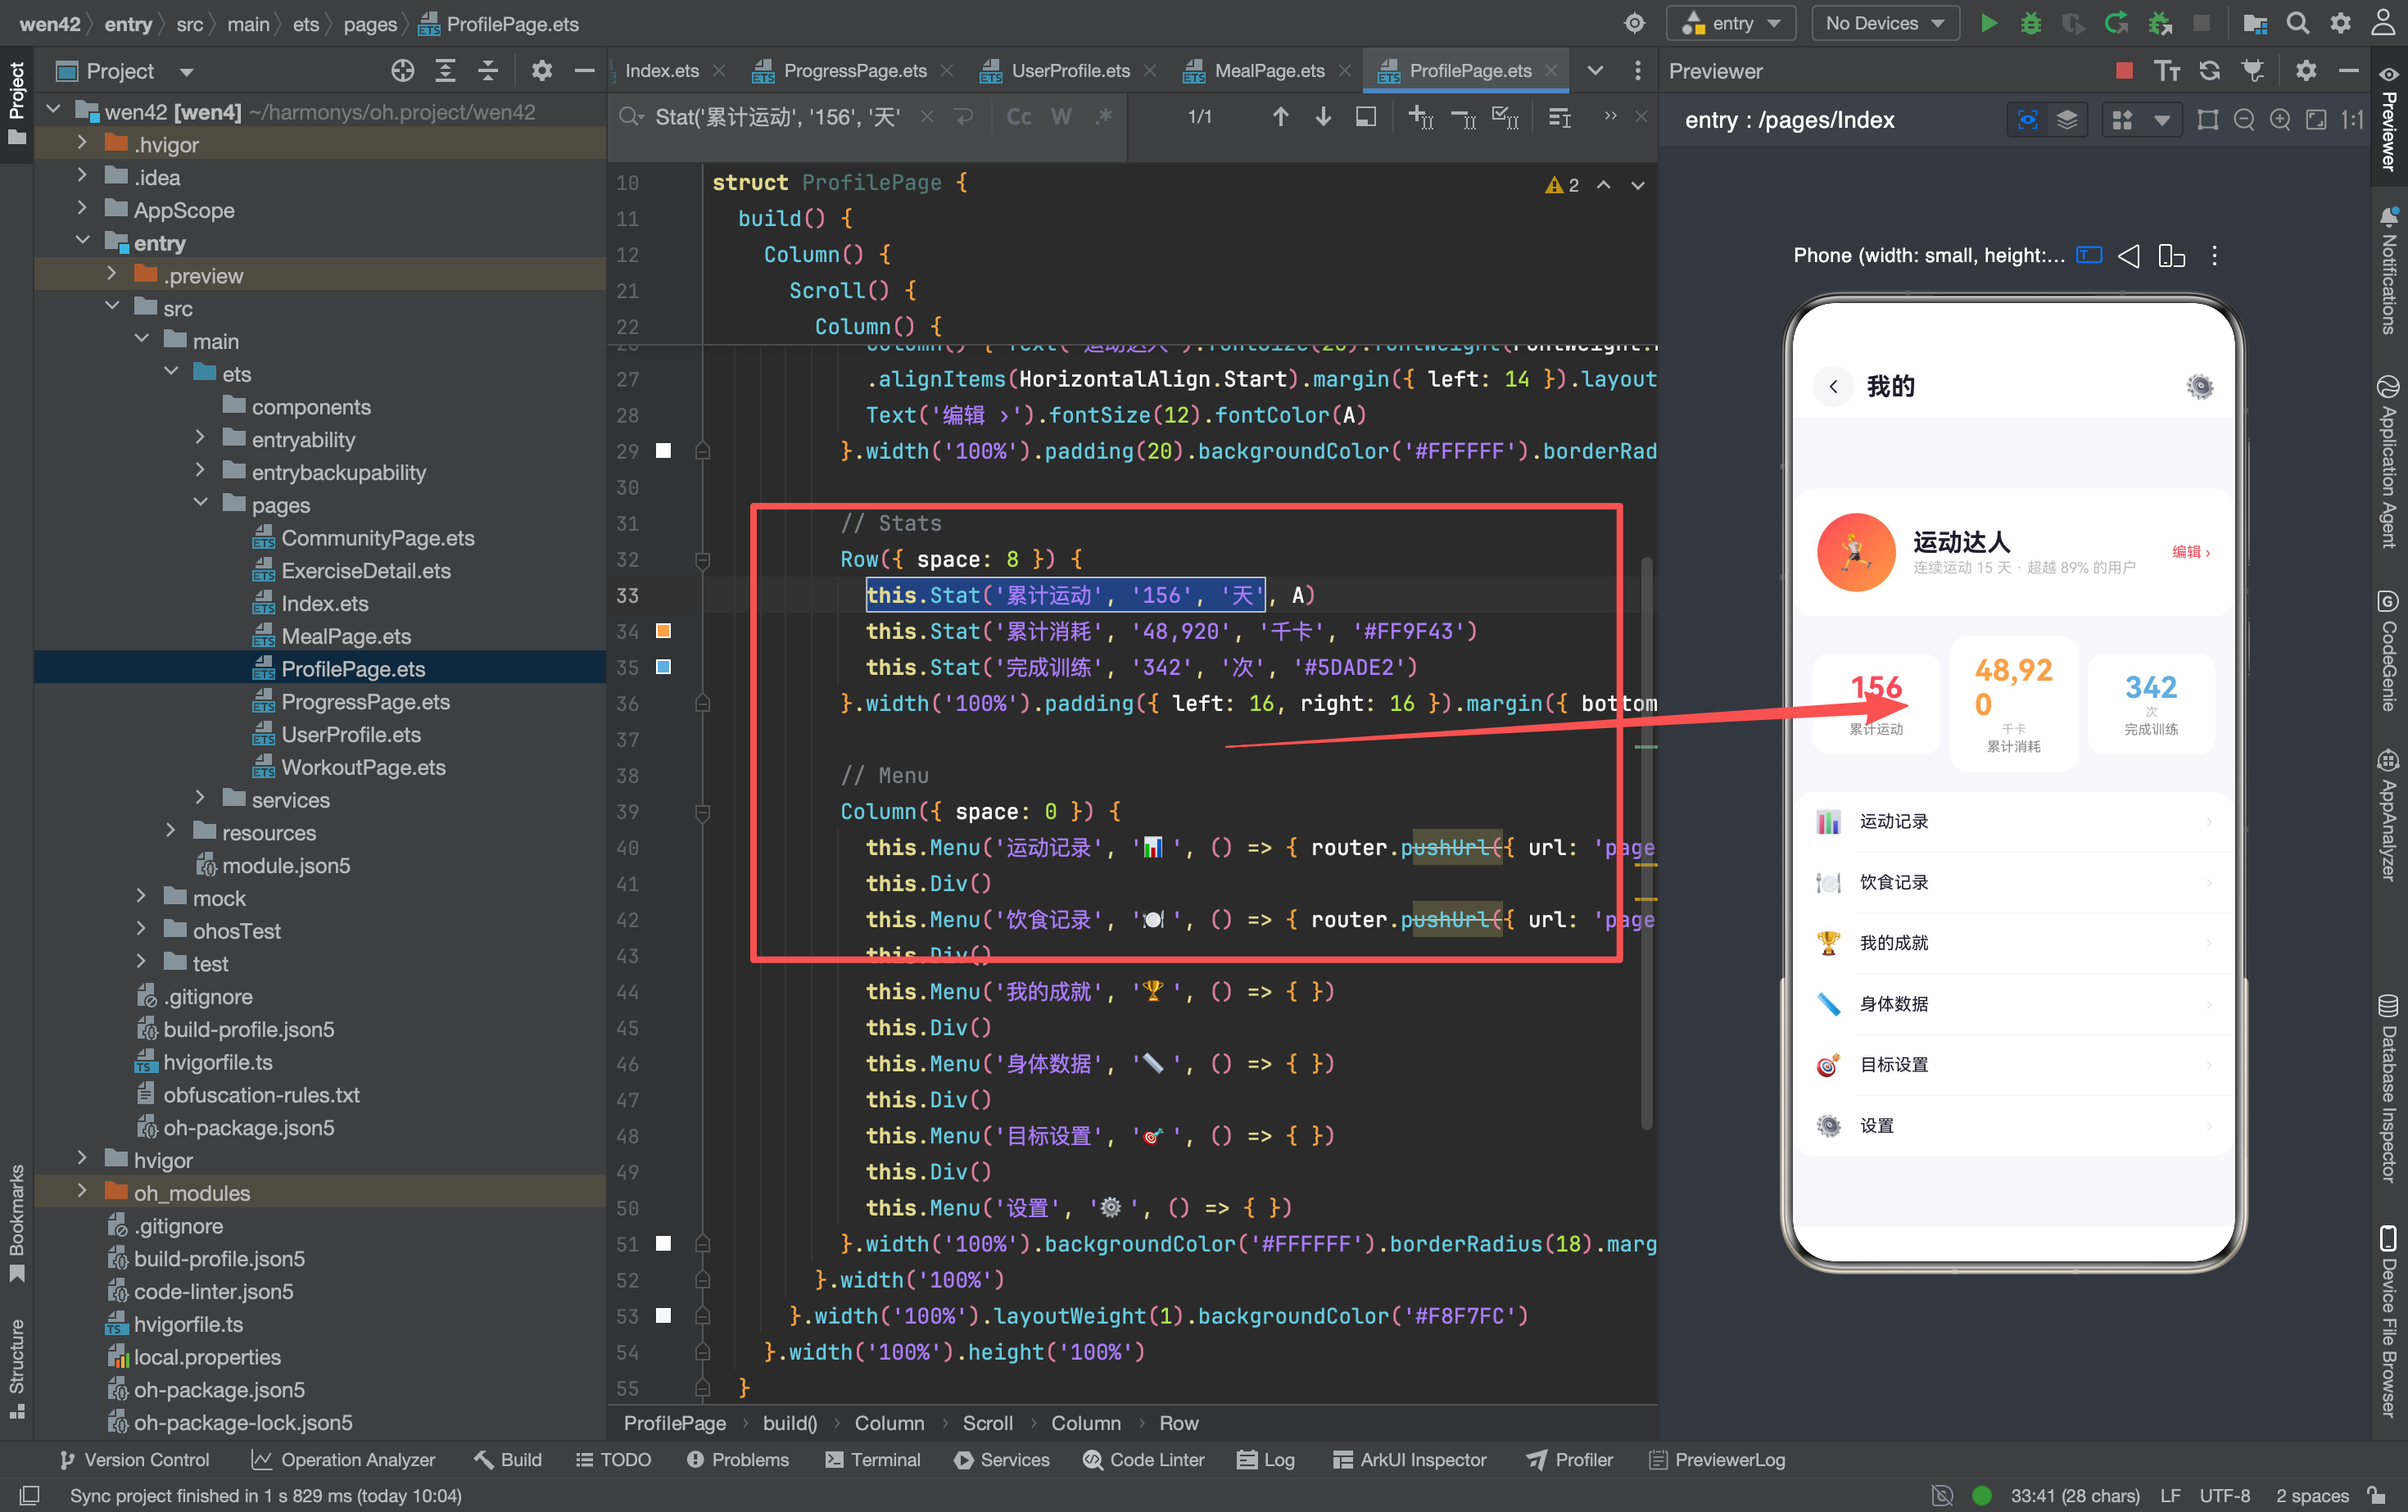
Task: Toggle Words (W) search option
Action: click(1061, 117)
